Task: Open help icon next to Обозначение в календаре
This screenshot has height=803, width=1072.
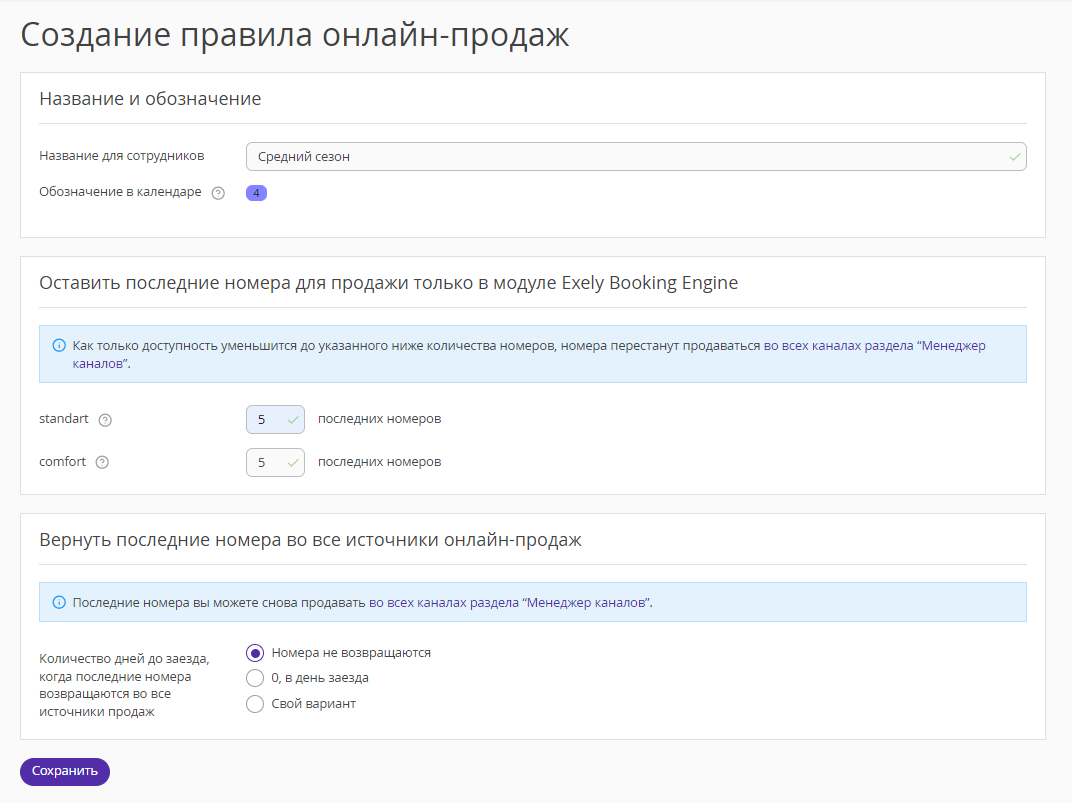Action: point(218,193)
